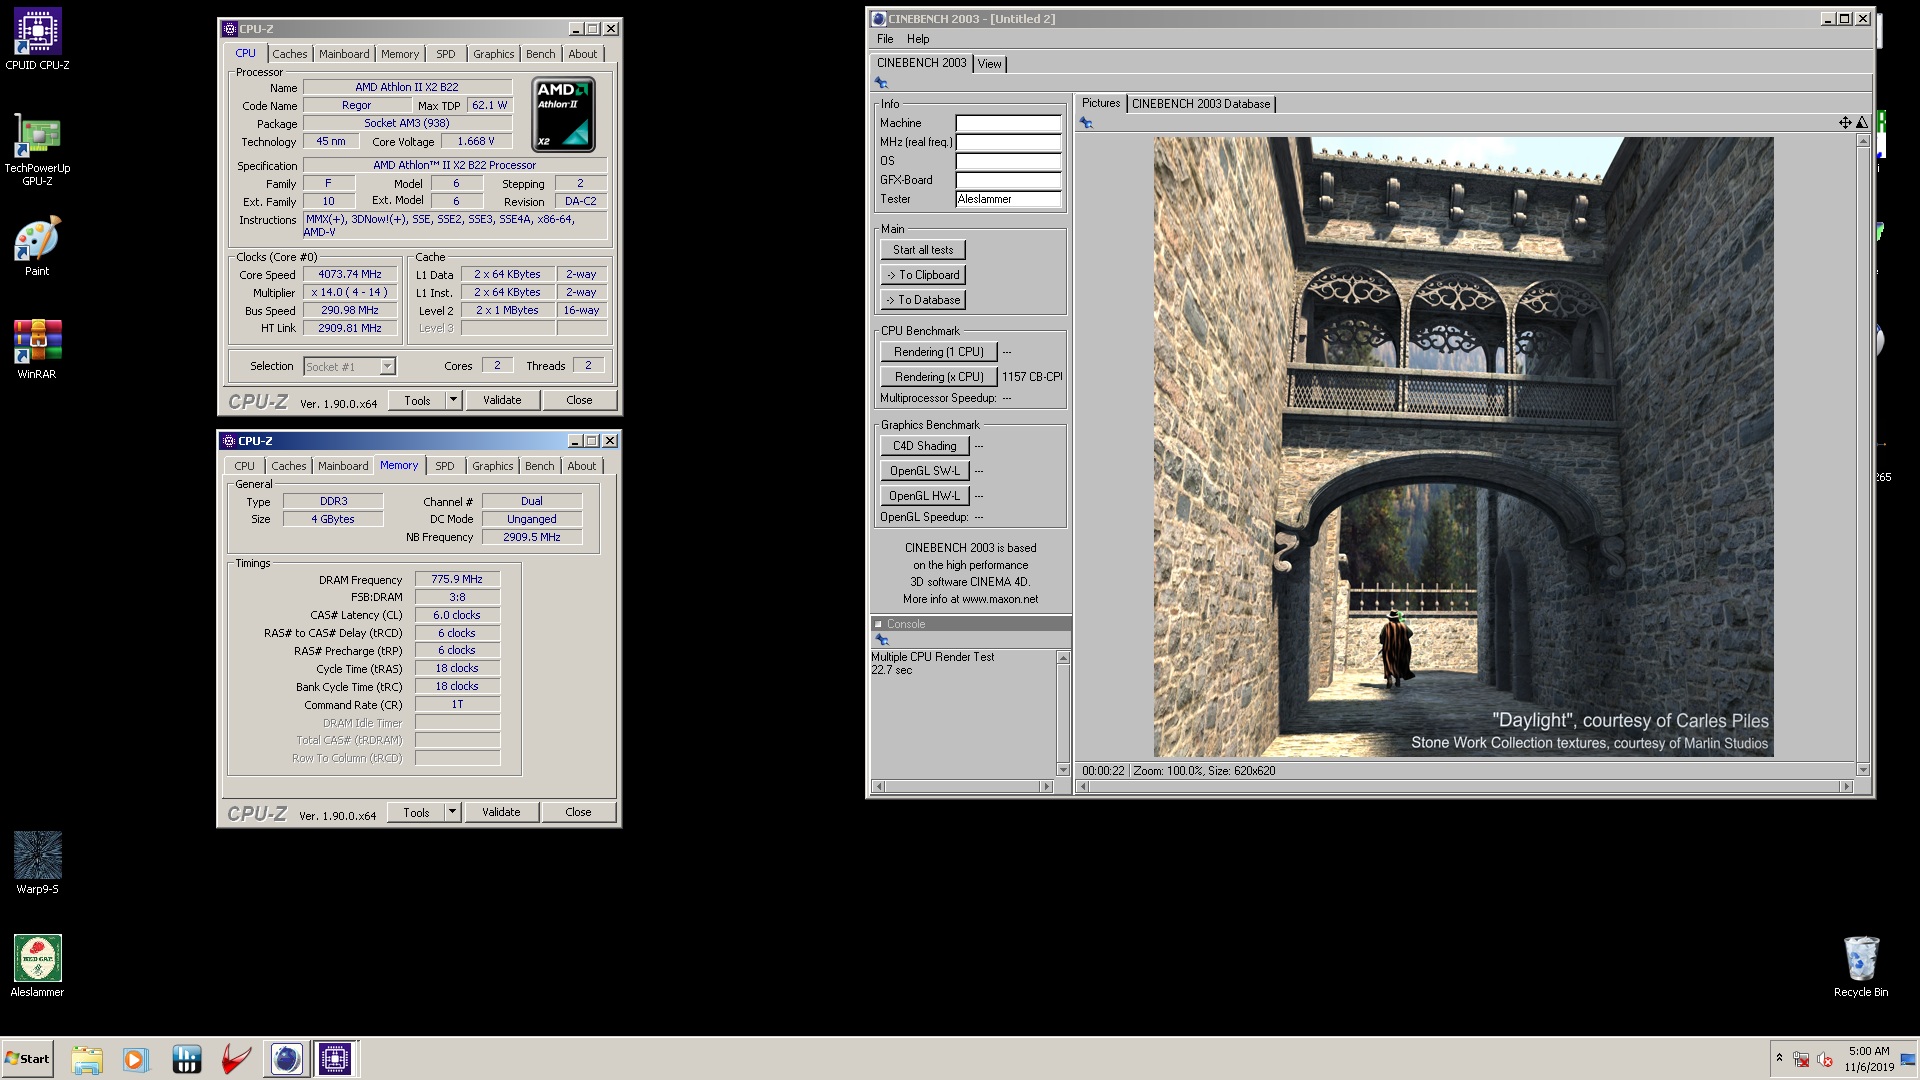Switch to the View tab in CINEBENCH
1920x1080 pixels.
tap(989, 64)
